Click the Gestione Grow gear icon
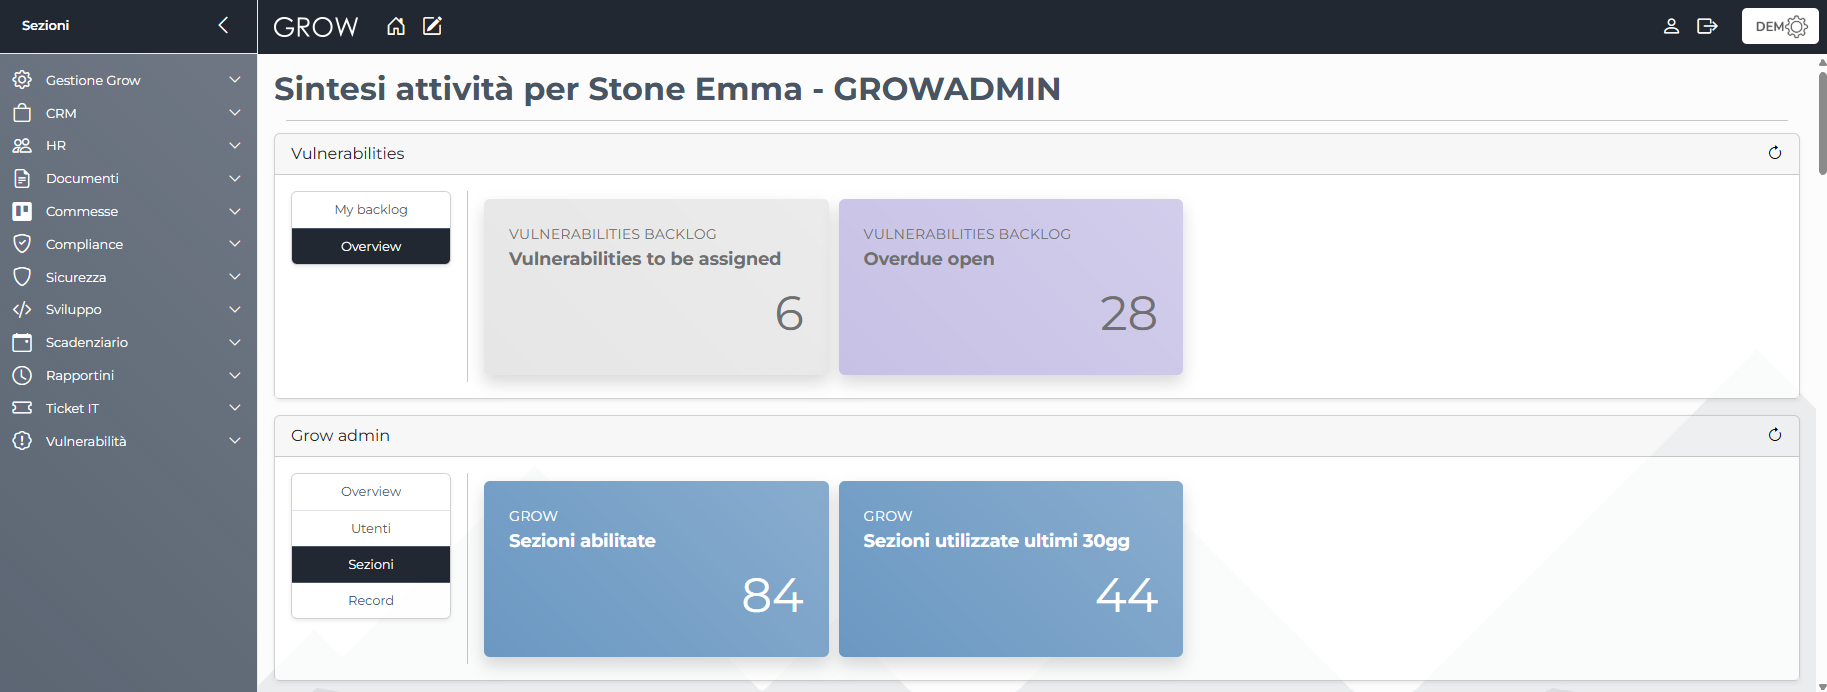1827x692 pixels. (22, 80)
